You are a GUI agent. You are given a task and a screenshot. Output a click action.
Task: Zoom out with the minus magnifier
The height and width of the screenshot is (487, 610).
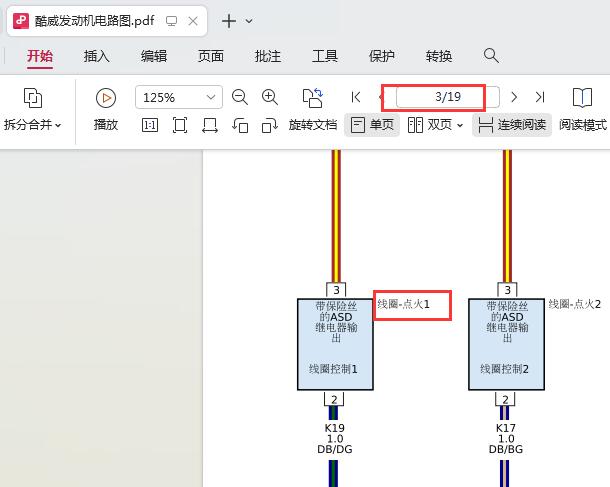point(240,97)
